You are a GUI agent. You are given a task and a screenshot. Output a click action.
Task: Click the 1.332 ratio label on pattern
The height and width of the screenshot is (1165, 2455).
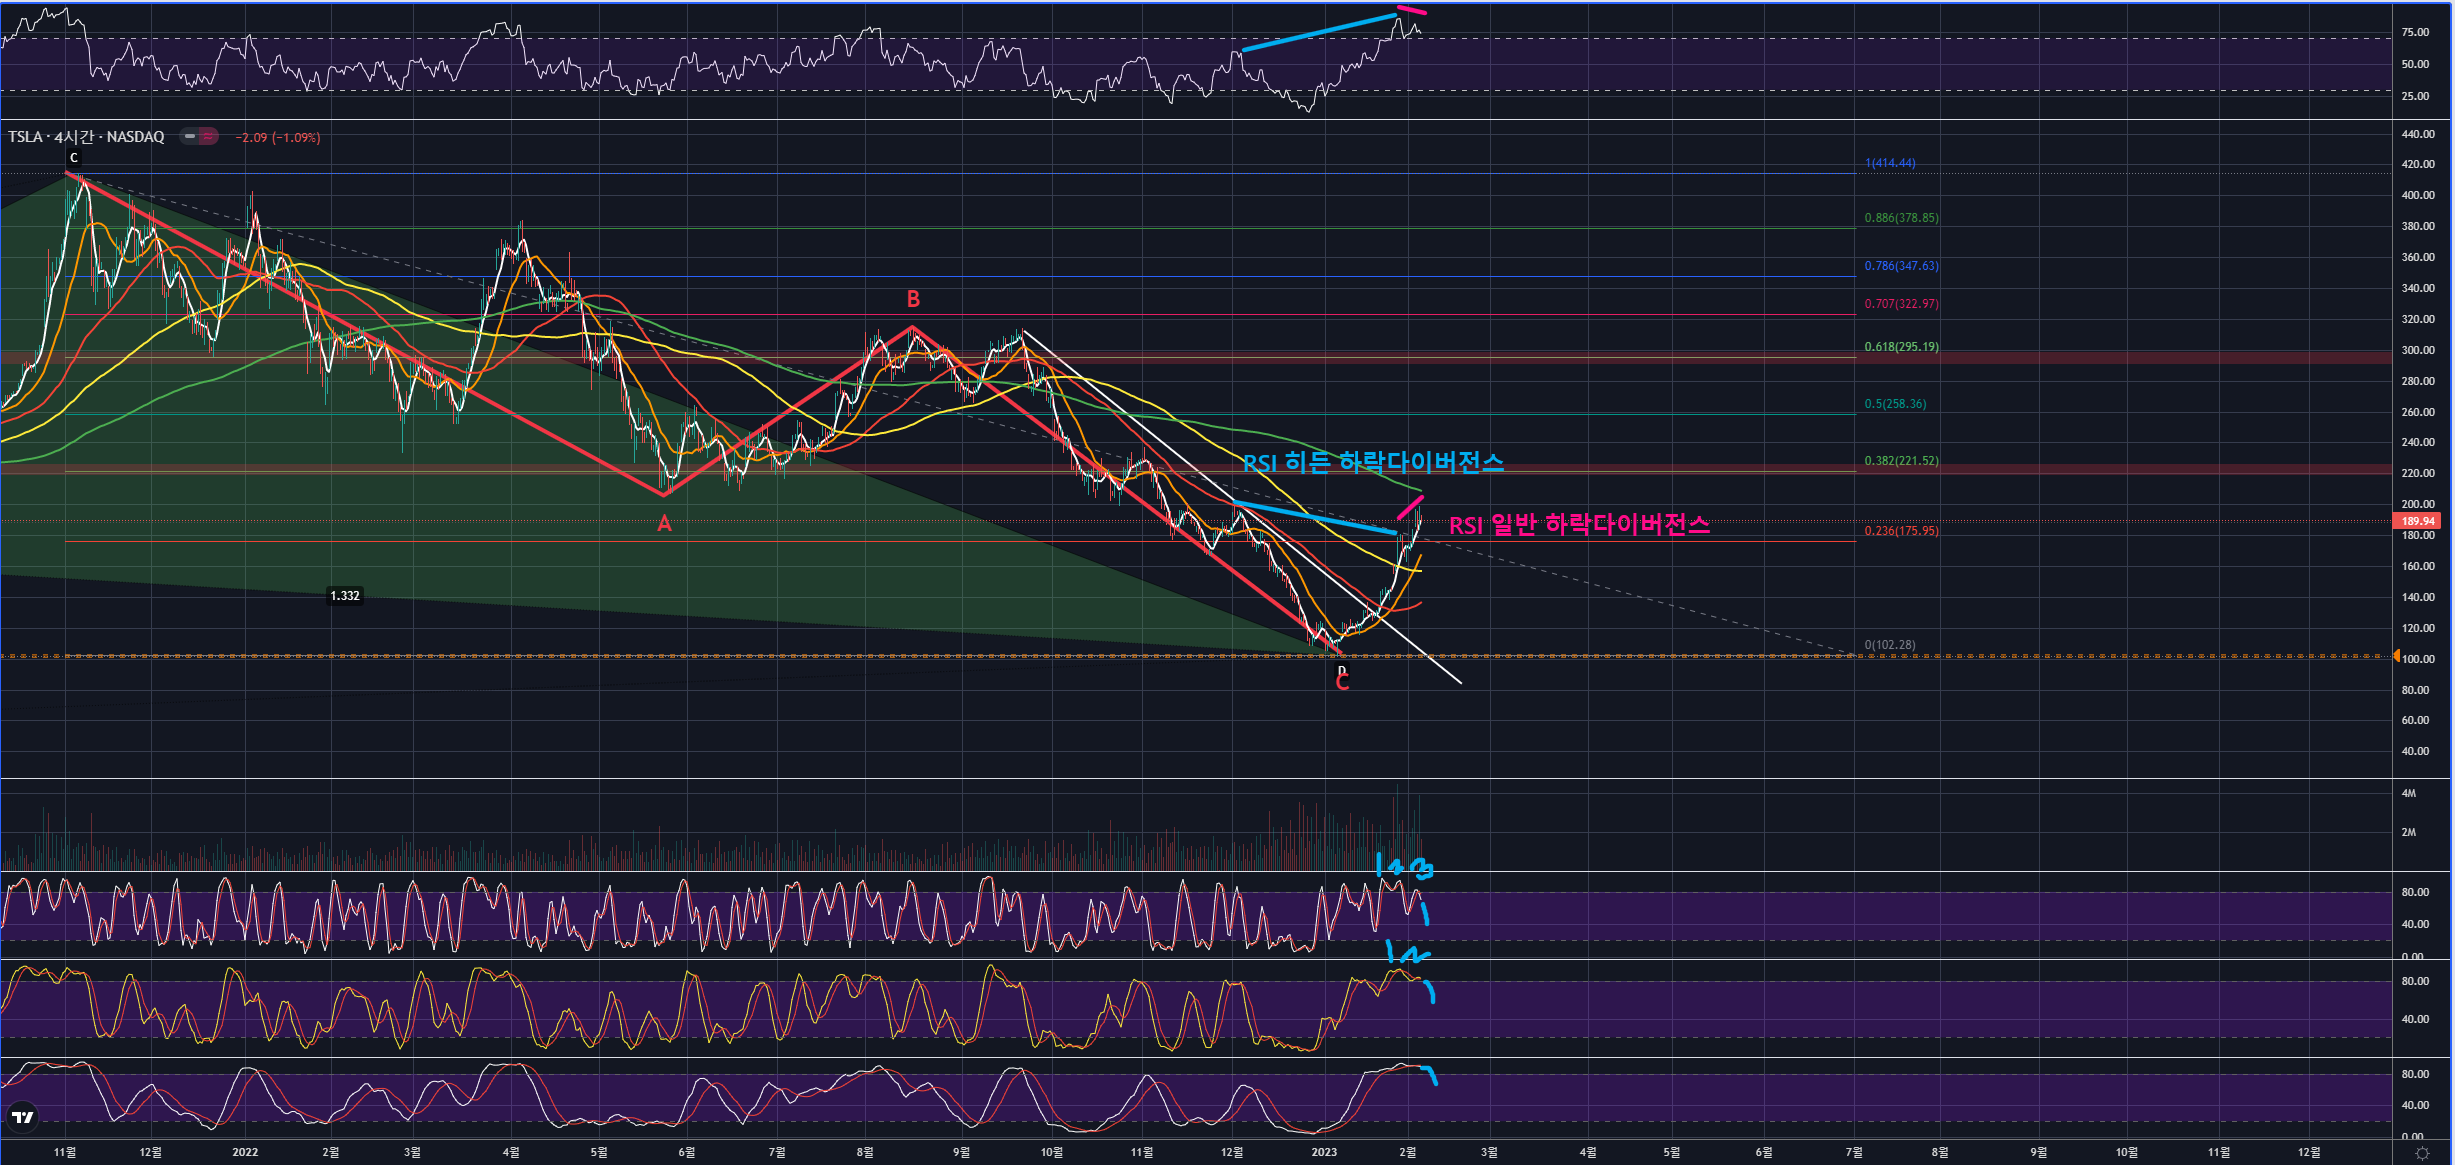345,596
